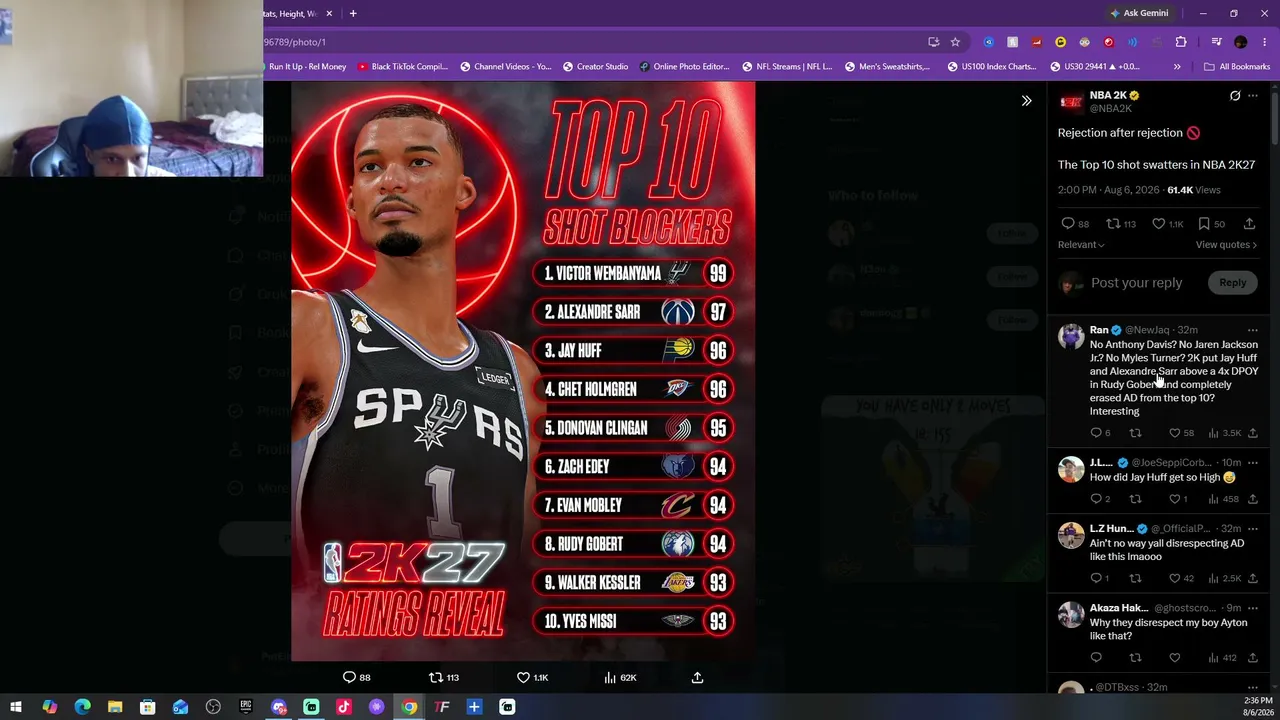Repost the NBA 2K post from the side panel

(1112, 224)
